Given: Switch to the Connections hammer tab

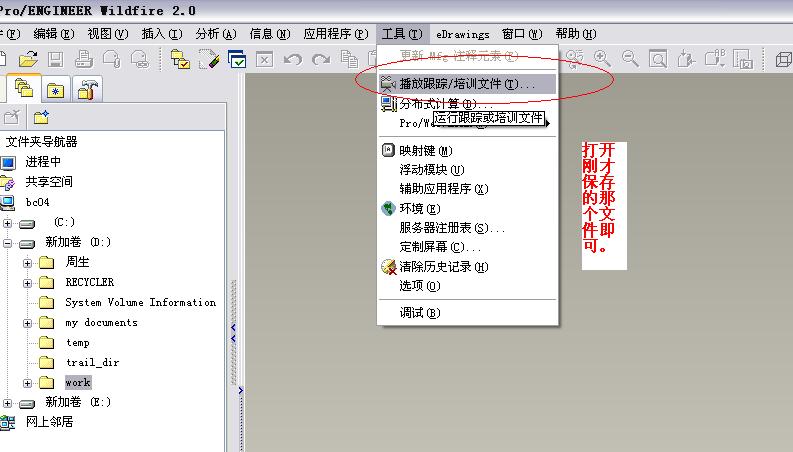Looking at the screenshot, I should (x=87, y=91).
